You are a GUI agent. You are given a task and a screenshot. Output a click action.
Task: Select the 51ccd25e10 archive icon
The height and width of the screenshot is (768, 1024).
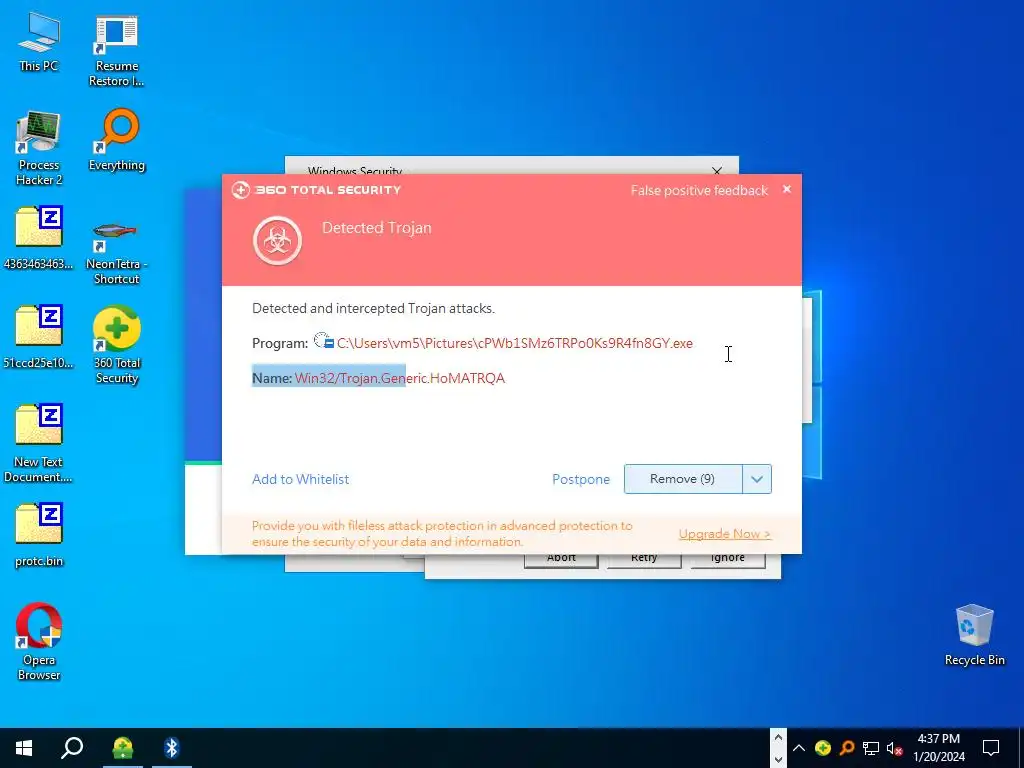point(39,337)
